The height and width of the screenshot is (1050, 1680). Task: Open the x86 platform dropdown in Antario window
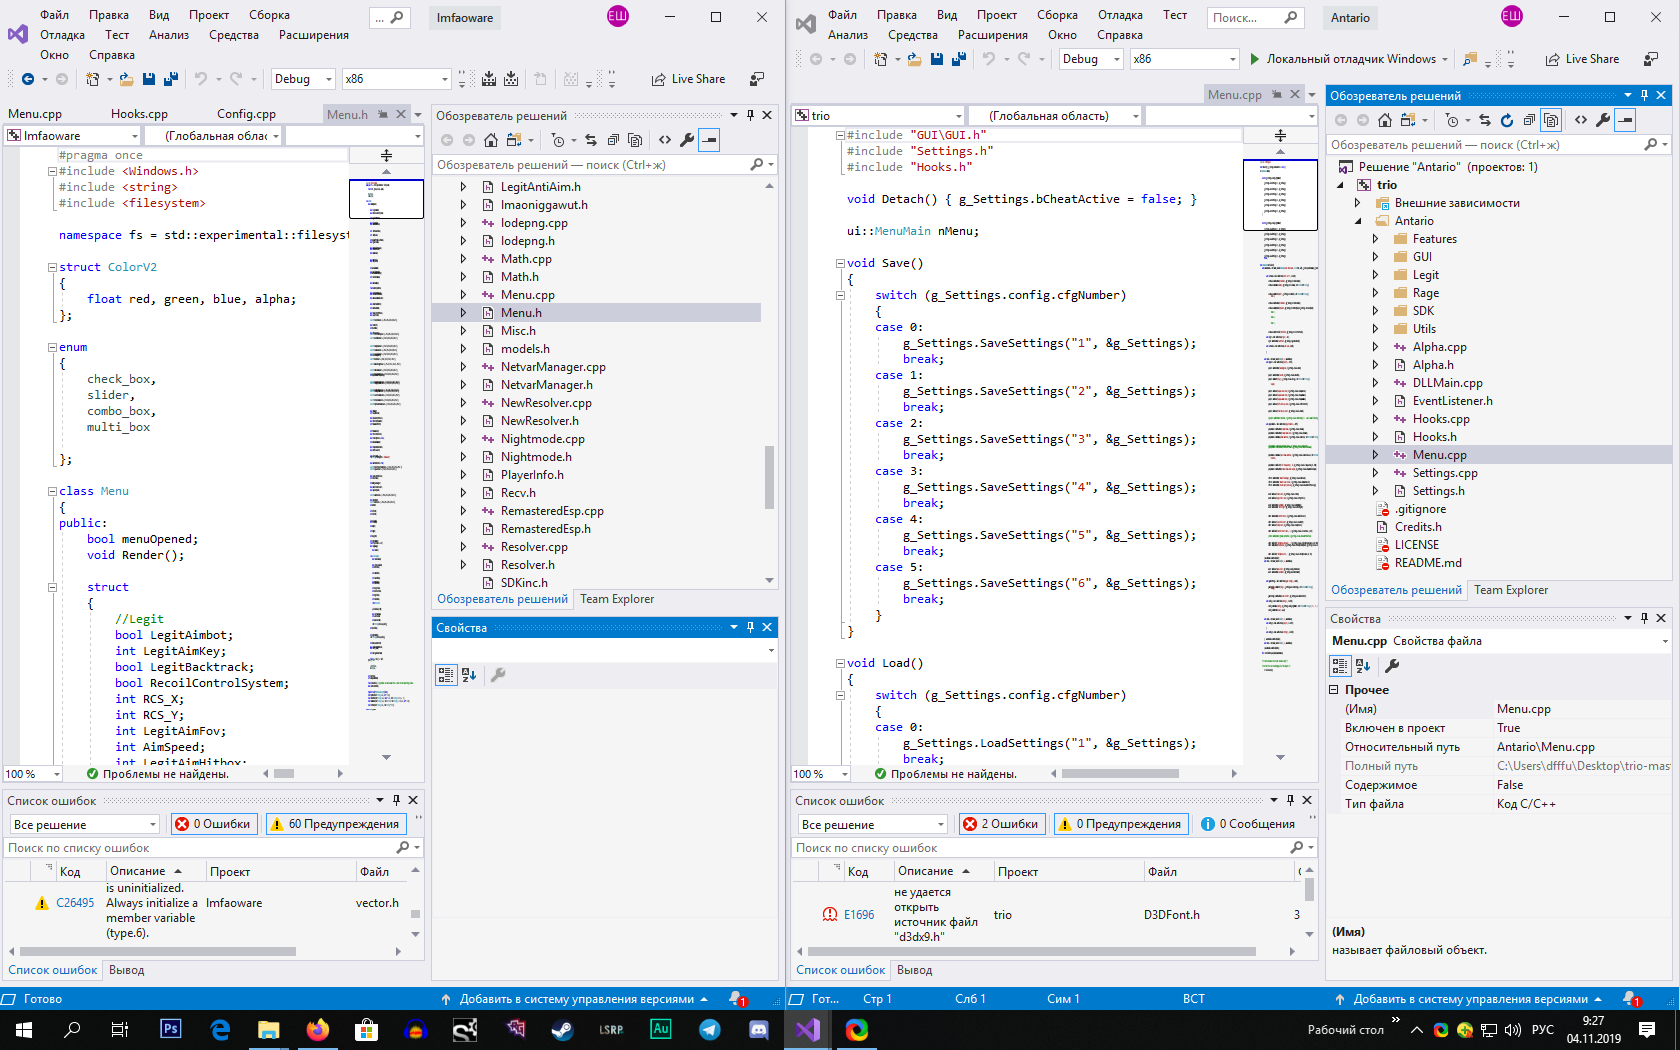[x=1185, y=59]
